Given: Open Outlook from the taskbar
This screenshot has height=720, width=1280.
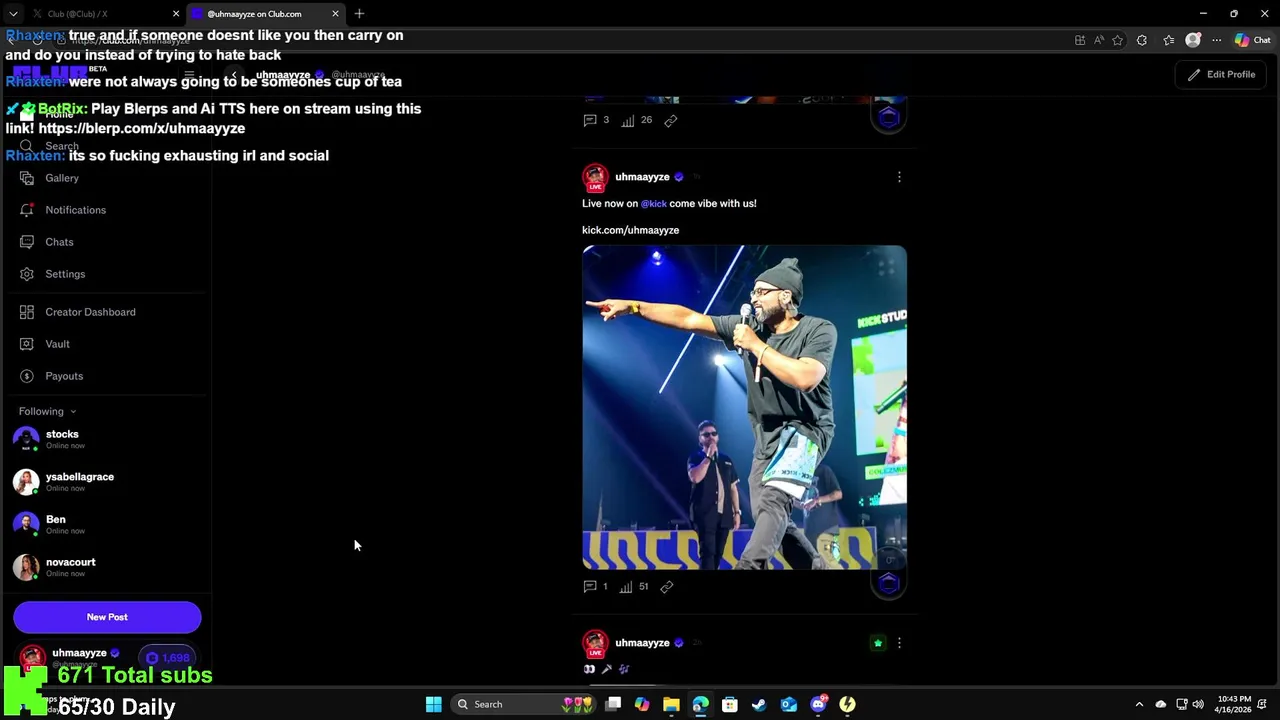Looking at the screenshot, I should coord(789,704).
